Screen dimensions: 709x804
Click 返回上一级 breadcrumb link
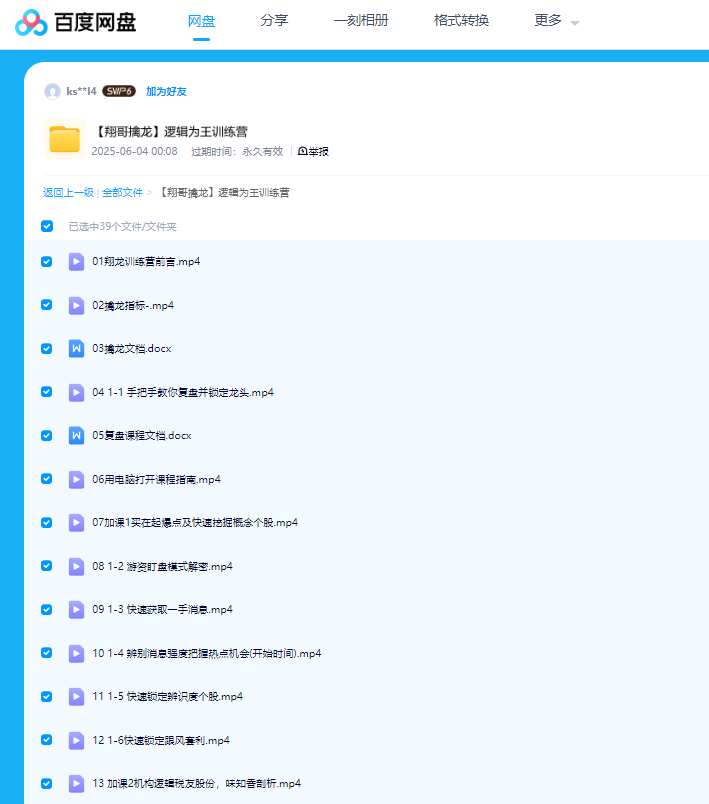(x=68, y=192)
